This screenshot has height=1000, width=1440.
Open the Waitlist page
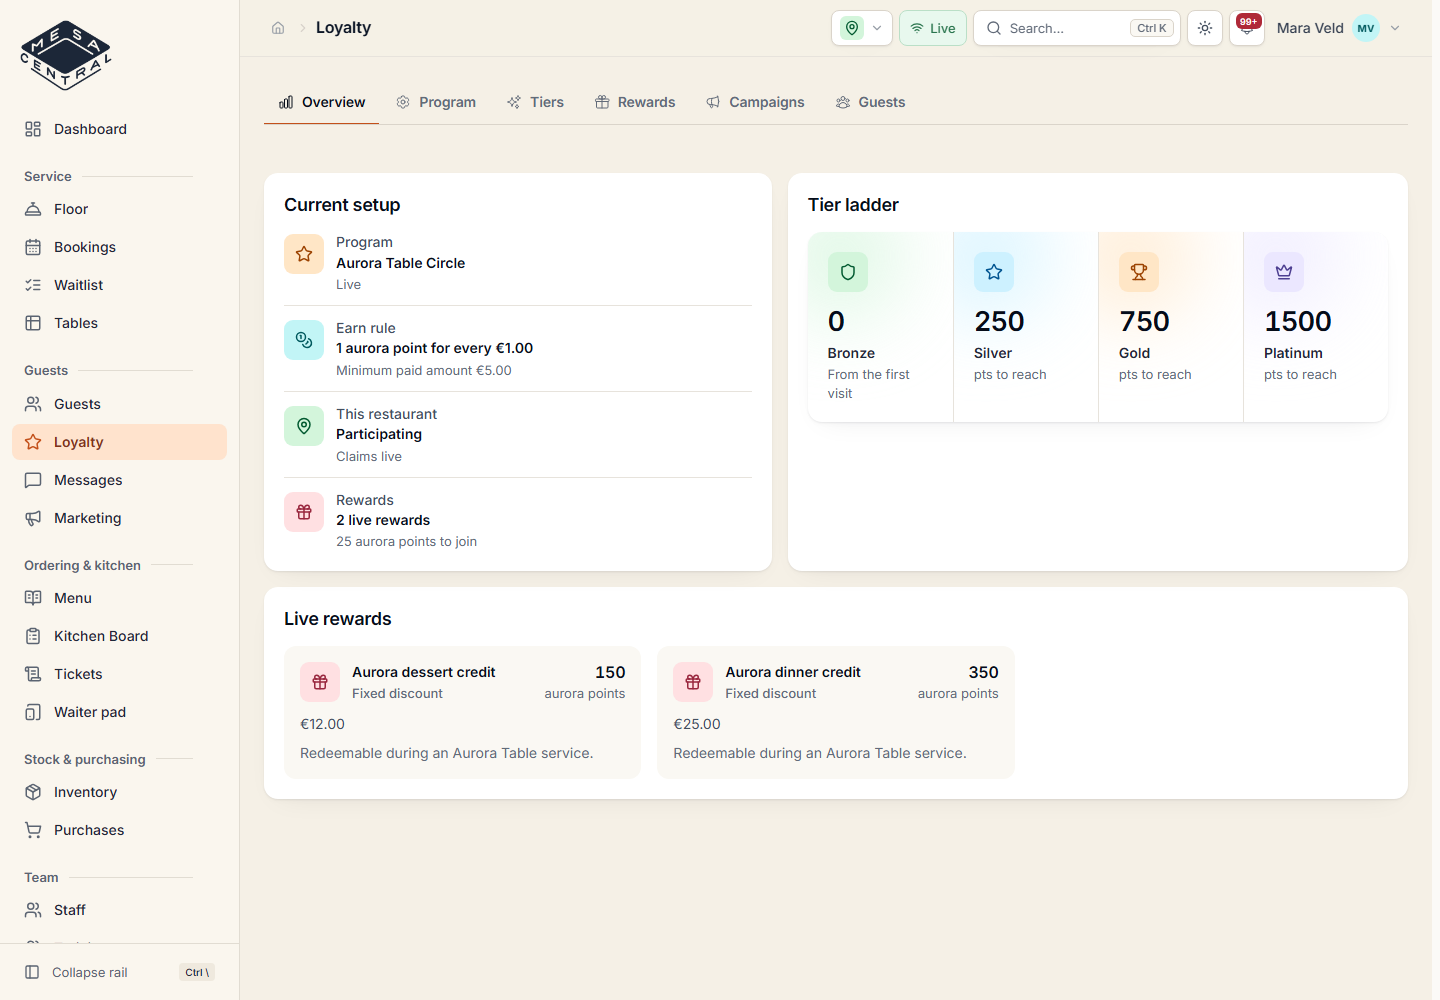119,285
